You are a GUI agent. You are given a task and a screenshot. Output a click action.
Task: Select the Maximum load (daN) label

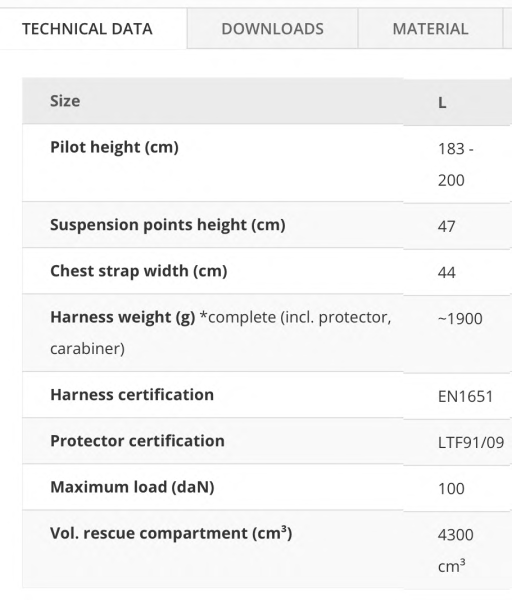point(132,488)
